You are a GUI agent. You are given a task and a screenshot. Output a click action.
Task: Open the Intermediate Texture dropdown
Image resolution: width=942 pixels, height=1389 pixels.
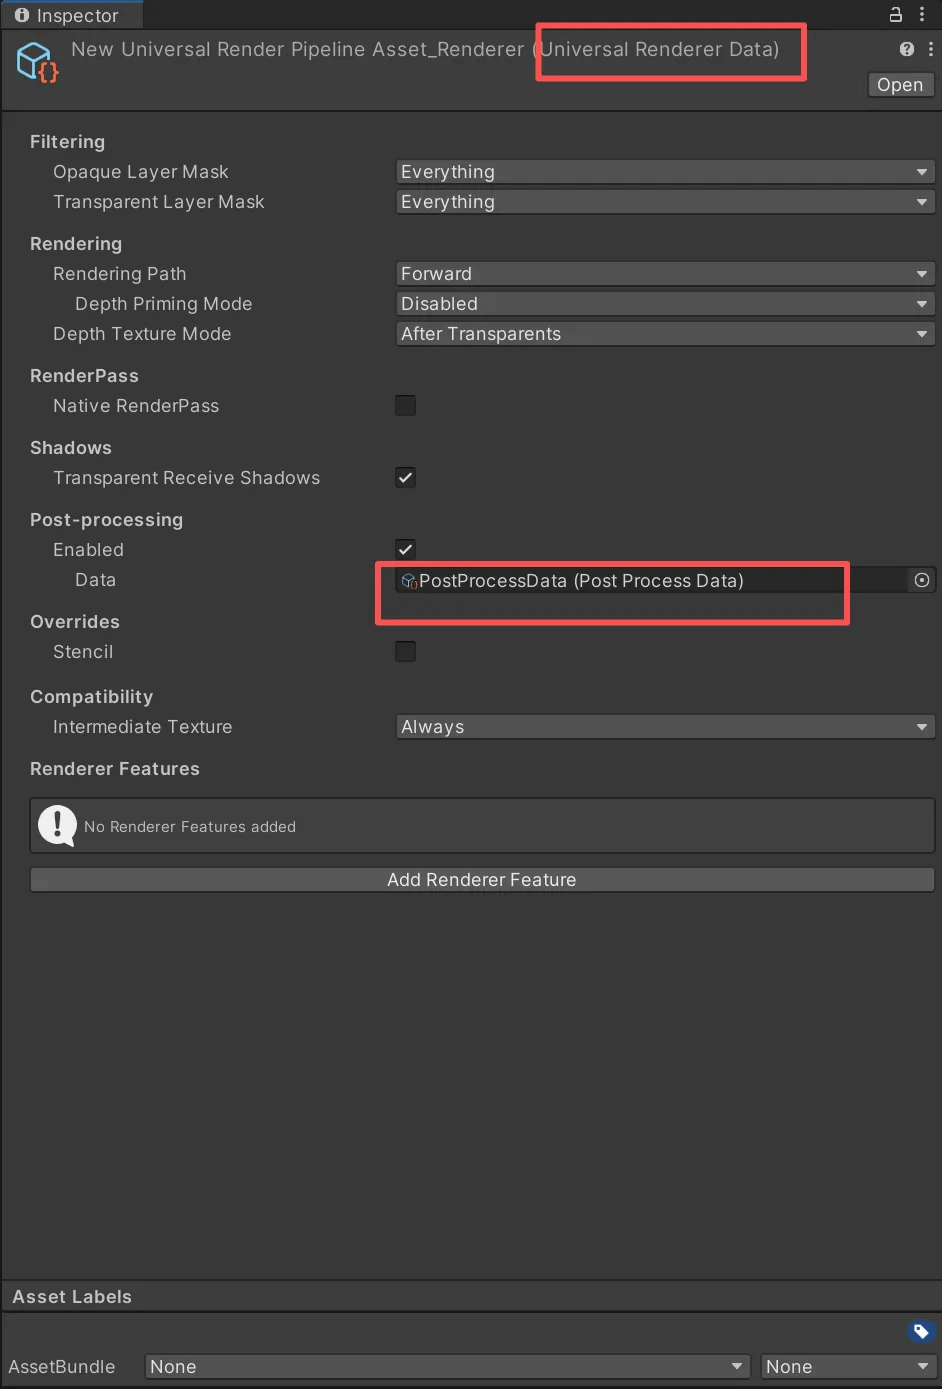pyautogui.click(x=664, y=727)
